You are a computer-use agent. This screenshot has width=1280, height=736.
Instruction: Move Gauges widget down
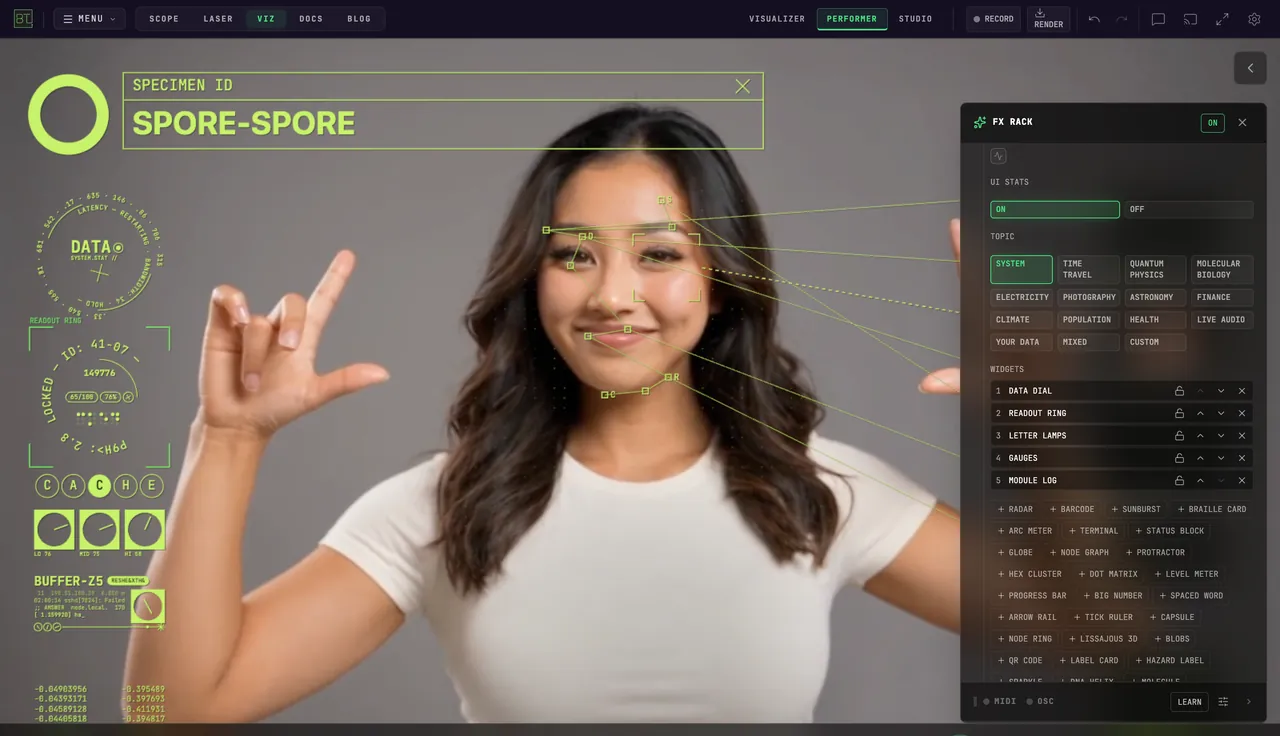(x=1221, y=458)
